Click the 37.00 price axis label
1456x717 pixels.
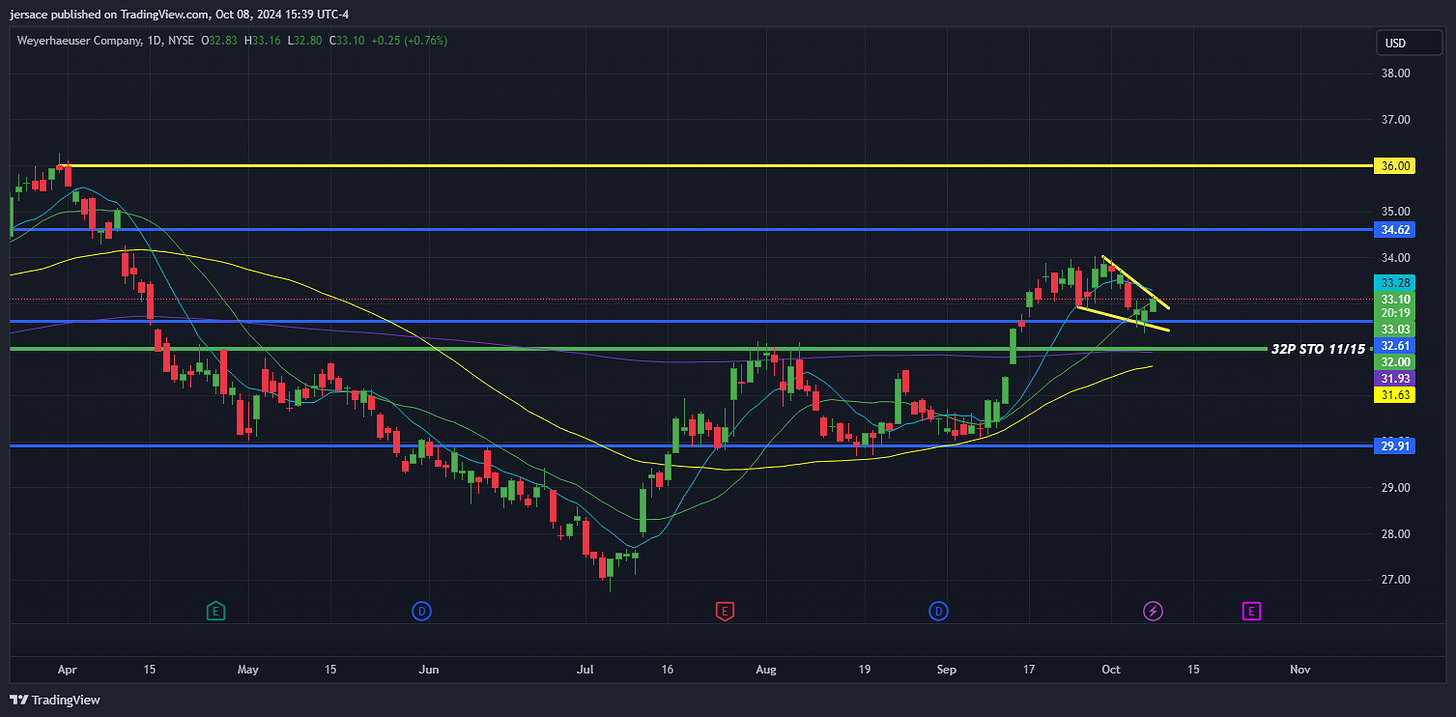pyautogui.click(x=1395, y=120)
